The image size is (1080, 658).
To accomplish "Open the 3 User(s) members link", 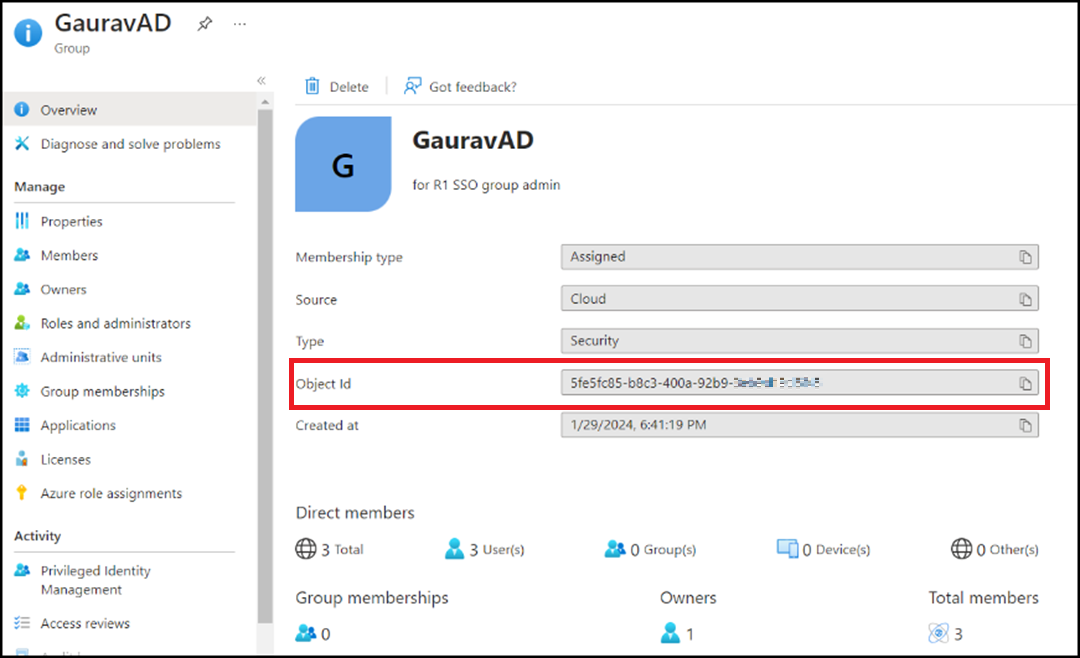I will [x=485, y=549].
